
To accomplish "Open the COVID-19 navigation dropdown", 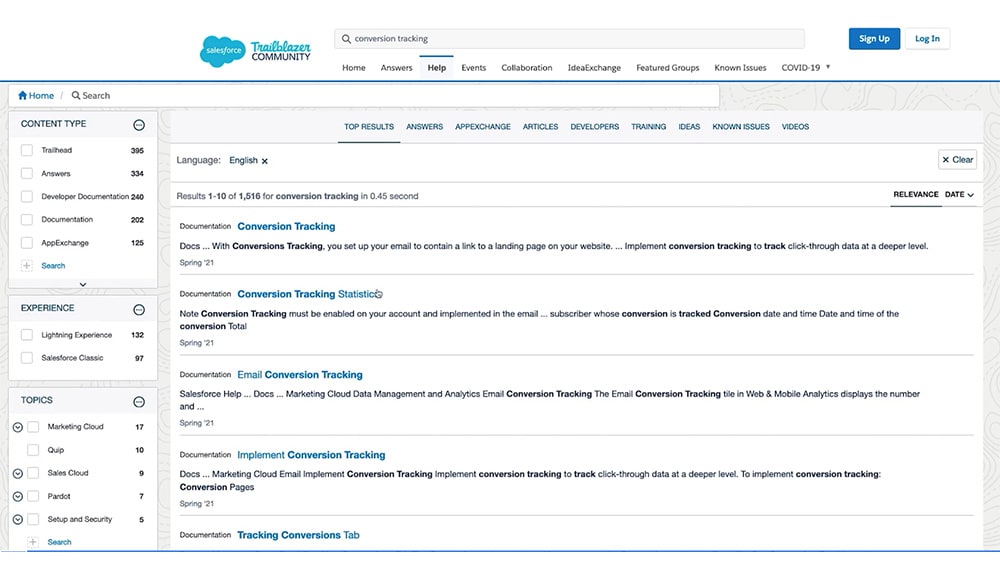I will click(827, 68).
